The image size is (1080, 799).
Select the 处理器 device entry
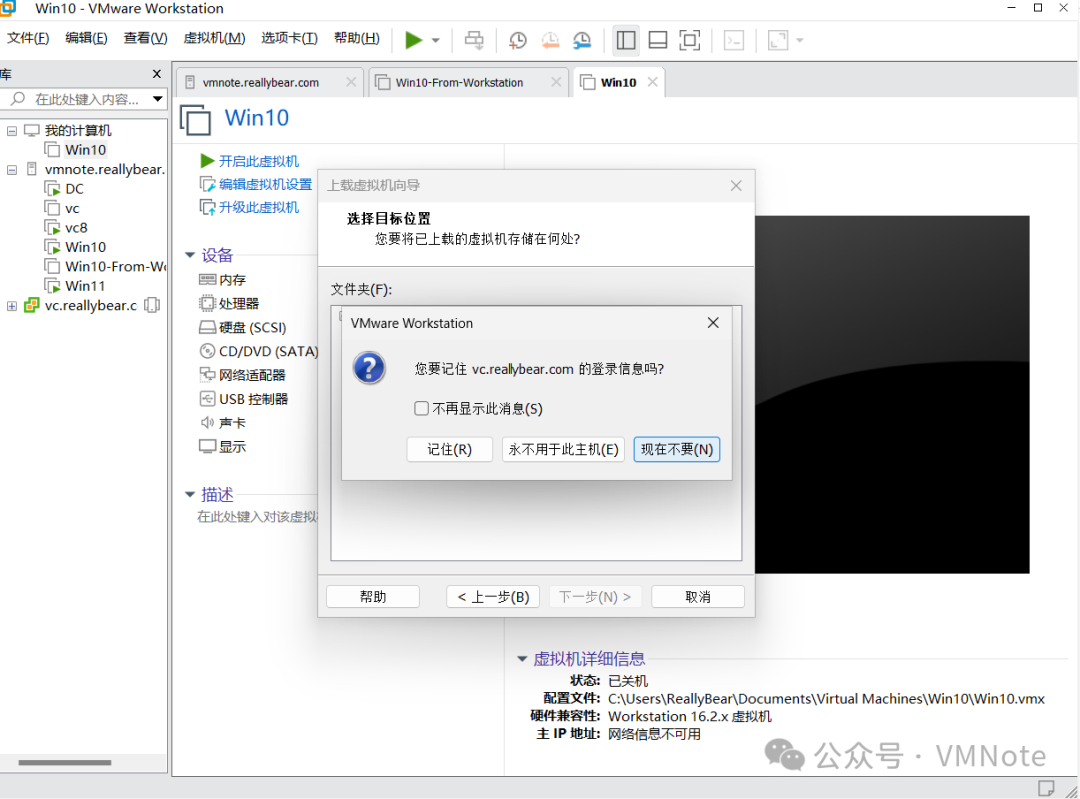click(238, 304)
